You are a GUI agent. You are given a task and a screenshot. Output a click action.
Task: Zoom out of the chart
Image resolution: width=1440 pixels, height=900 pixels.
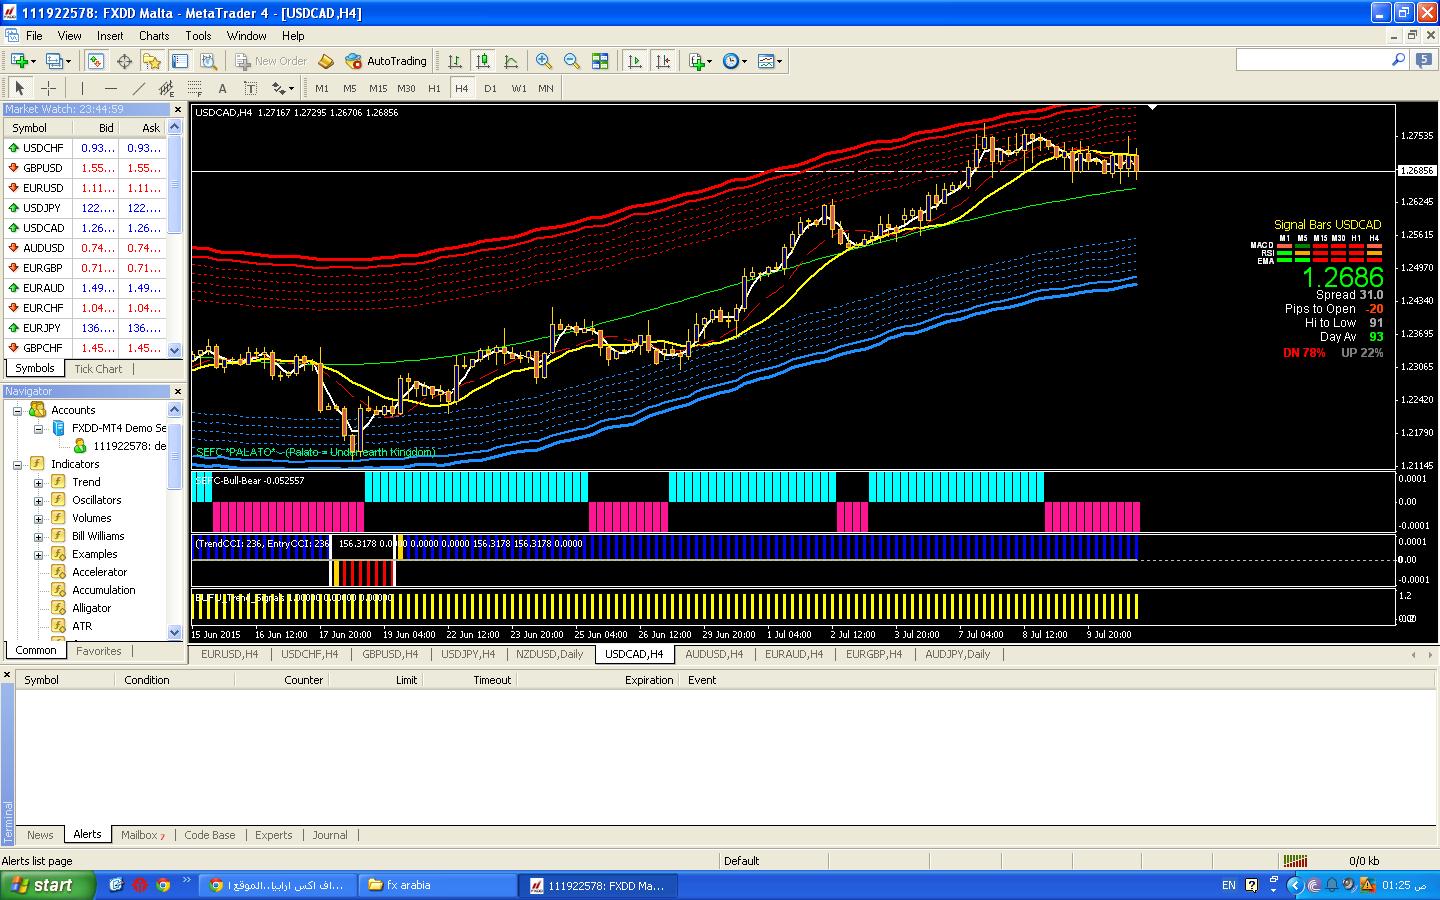[572, 61]
